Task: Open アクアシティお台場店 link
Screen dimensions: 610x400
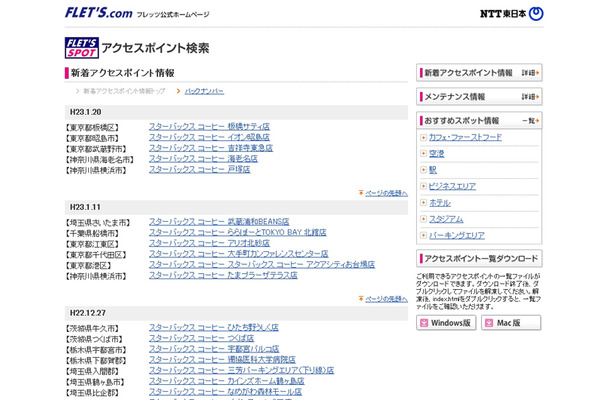Action: coord(262,264)
